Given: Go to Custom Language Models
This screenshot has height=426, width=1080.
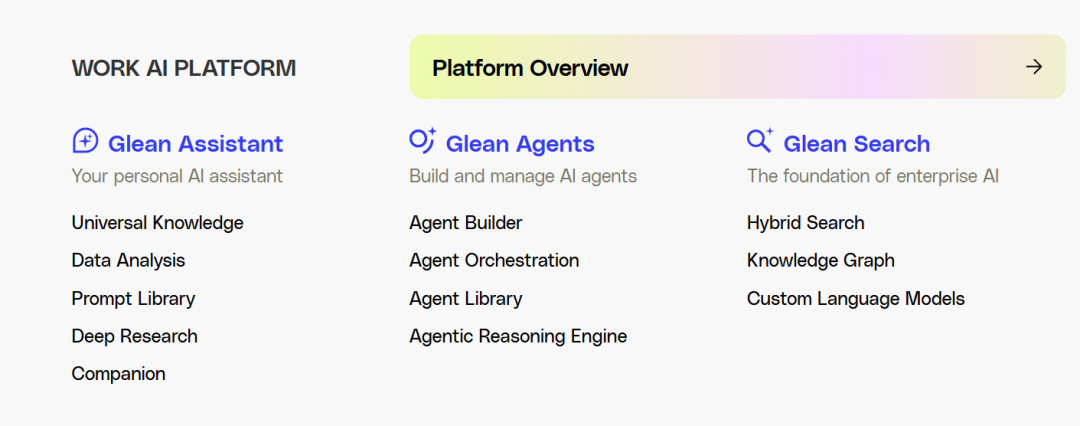Looking at the screenshot, I should point(855,298).
